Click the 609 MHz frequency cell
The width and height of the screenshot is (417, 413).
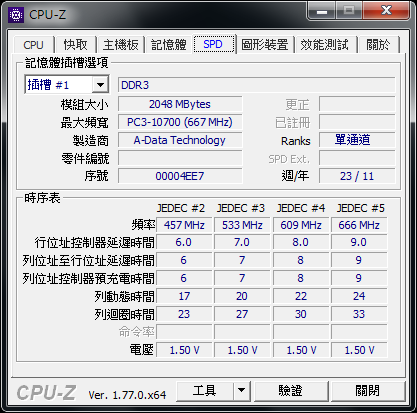pos(301,225)
